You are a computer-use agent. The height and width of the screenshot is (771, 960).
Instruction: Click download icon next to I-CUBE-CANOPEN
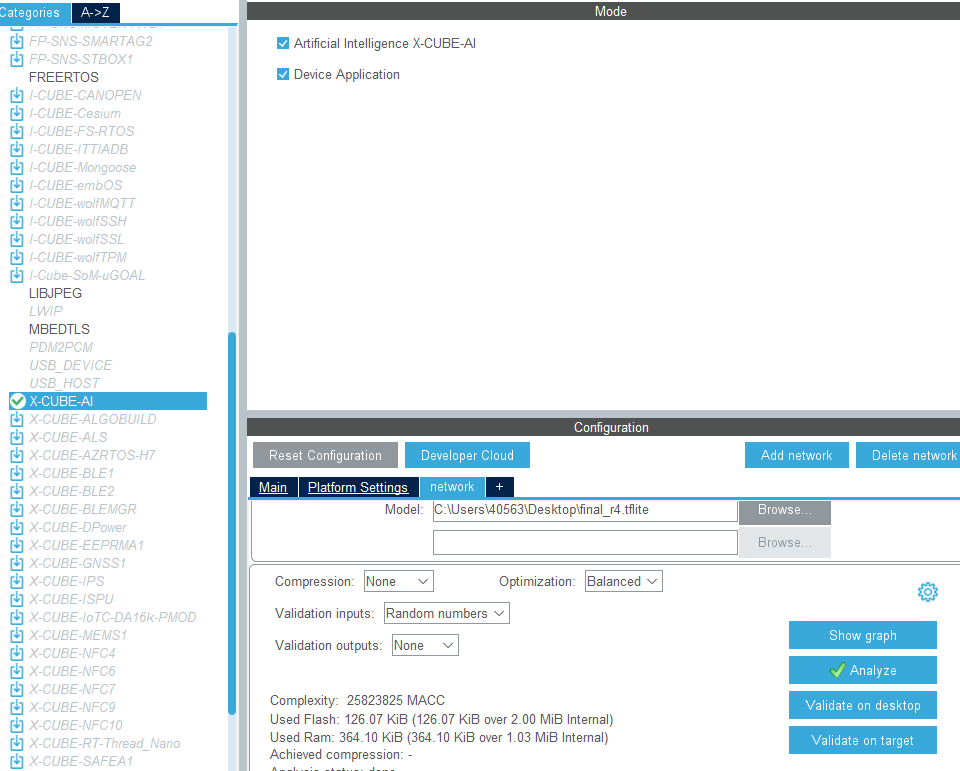point(17,96)
